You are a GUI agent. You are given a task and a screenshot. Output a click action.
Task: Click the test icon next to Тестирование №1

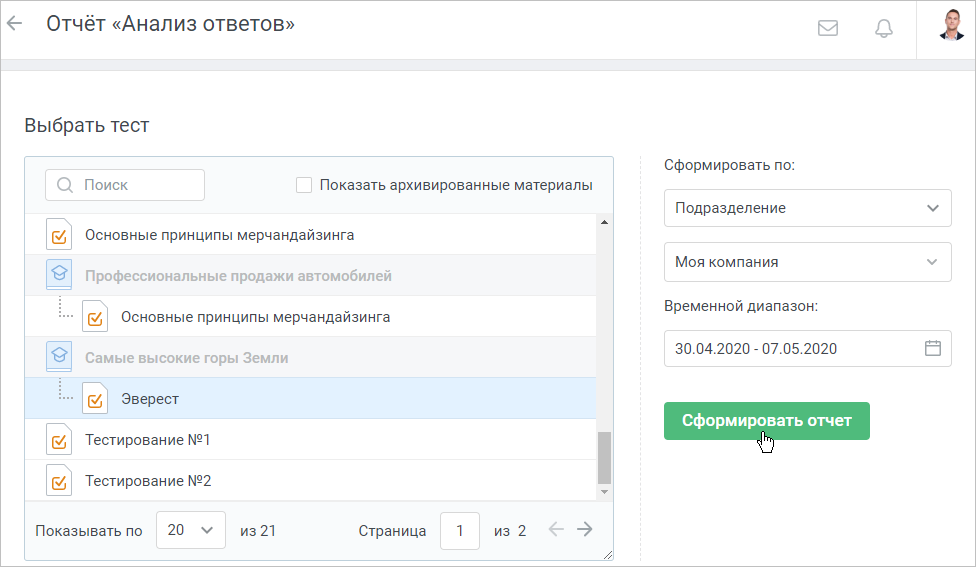(x=59, y=439)
